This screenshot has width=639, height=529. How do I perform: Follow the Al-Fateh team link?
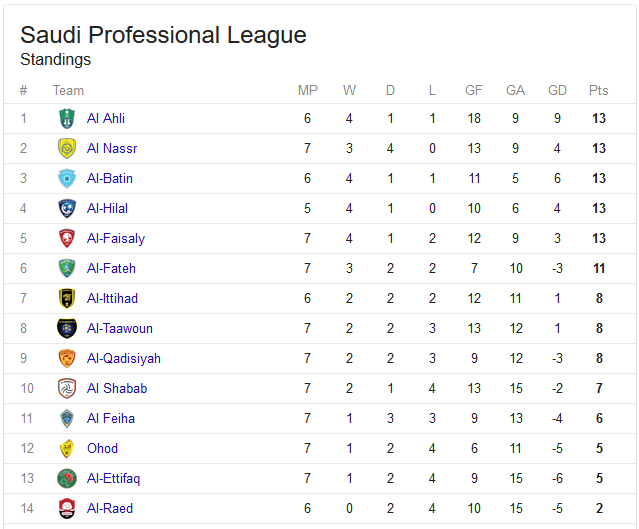coord(111,268)
